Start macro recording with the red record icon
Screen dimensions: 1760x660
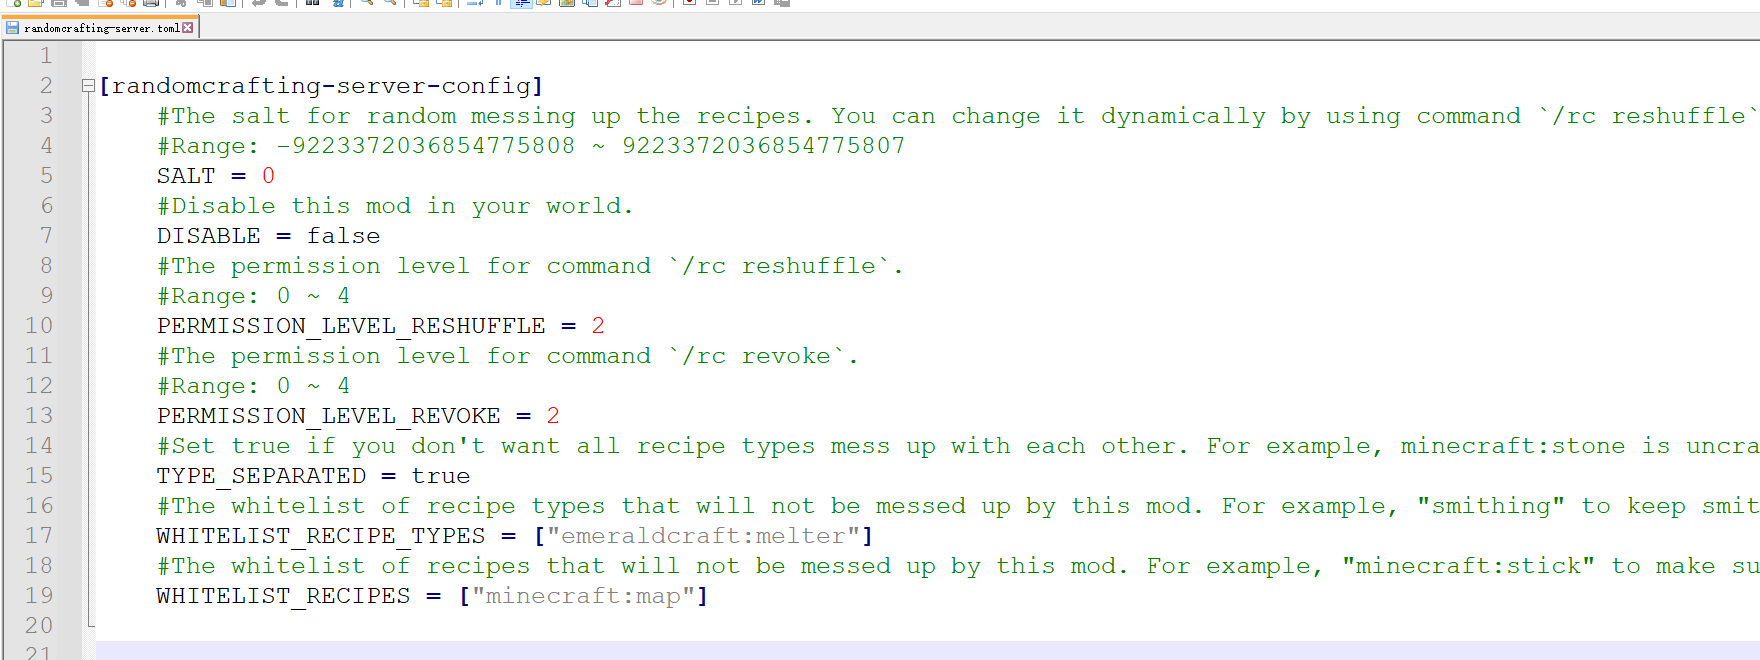[689, 2]
